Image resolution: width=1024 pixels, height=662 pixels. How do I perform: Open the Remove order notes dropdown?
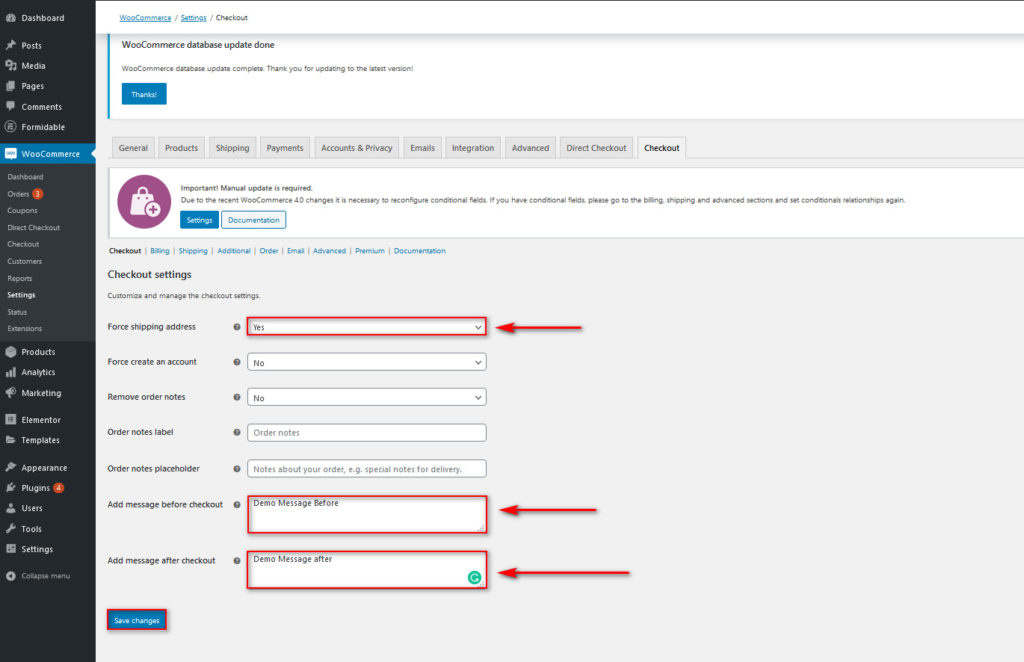click(366, 398)
